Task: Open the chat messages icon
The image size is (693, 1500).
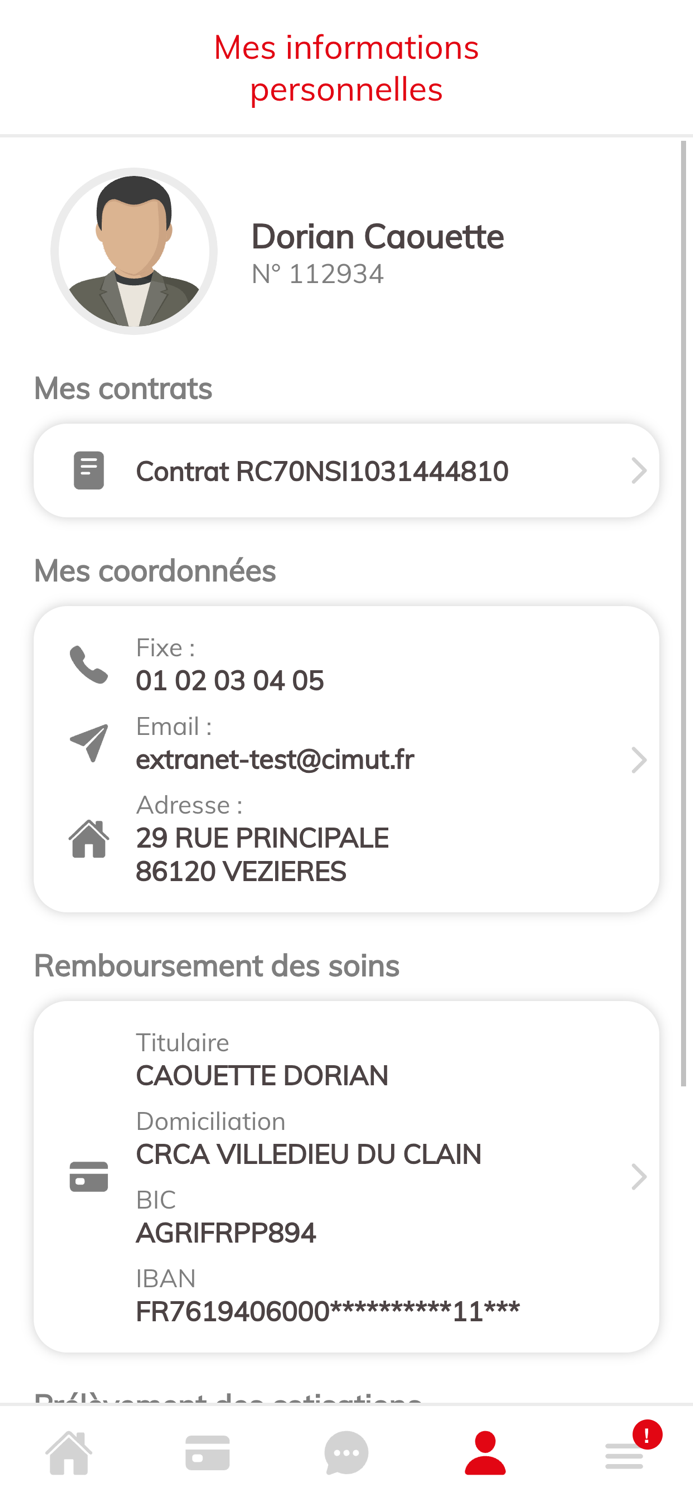Action: tap(346, 1451)
